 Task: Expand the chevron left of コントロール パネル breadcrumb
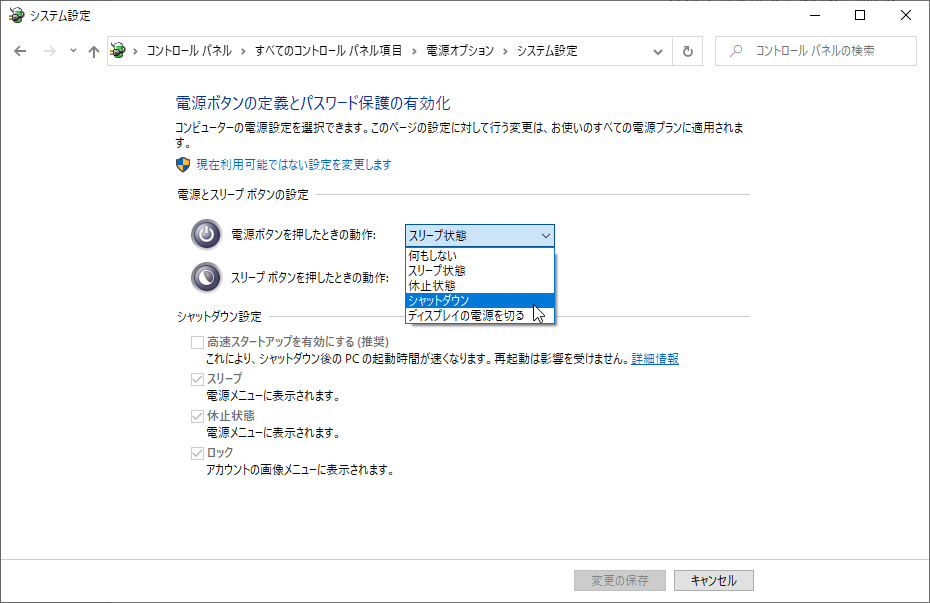[135, 52]
